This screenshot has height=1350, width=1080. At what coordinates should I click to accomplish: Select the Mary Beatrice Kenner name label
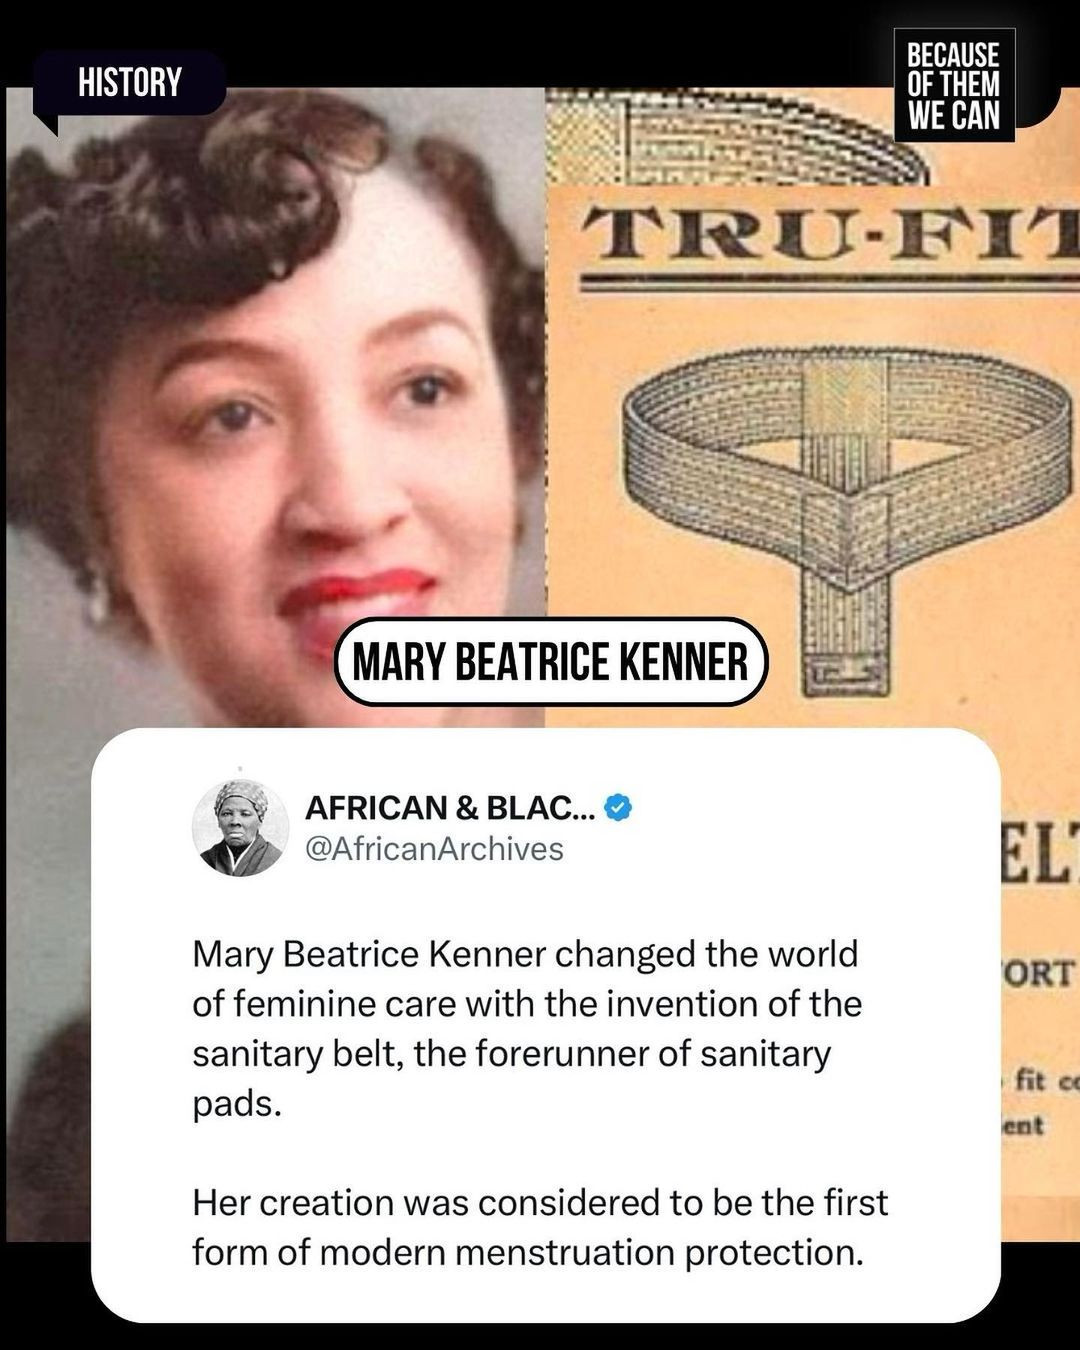point(551,662)
